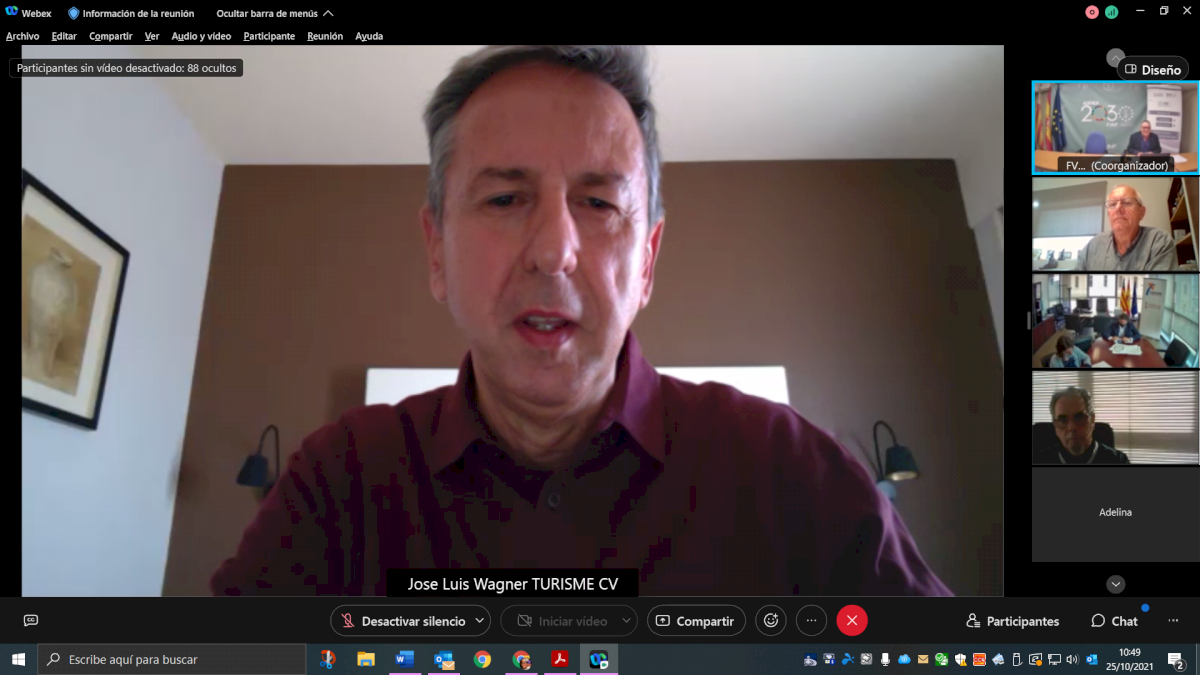Open the Diseño layout selector
1200x675 pixels.
1152,70
